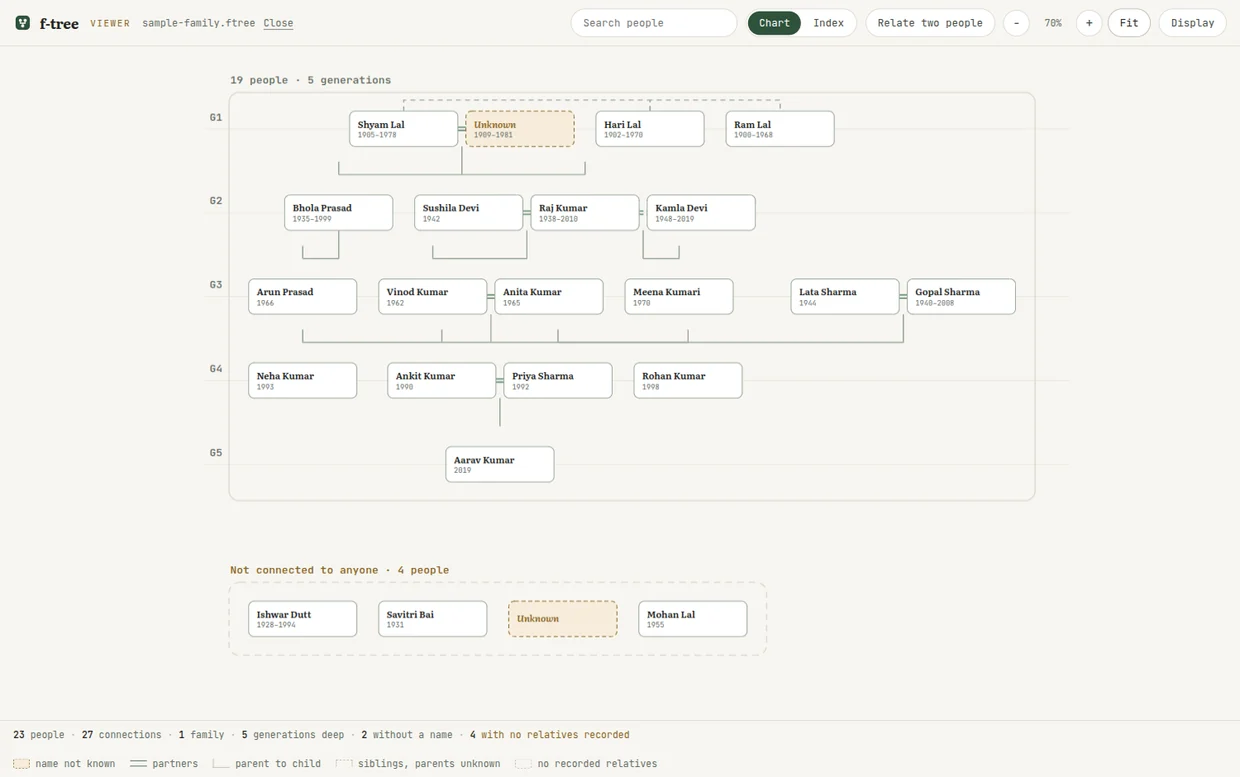Pick the Meena Kumari card
The width and height of the screenshot is (1240, 777).
[x=679, y=297]
